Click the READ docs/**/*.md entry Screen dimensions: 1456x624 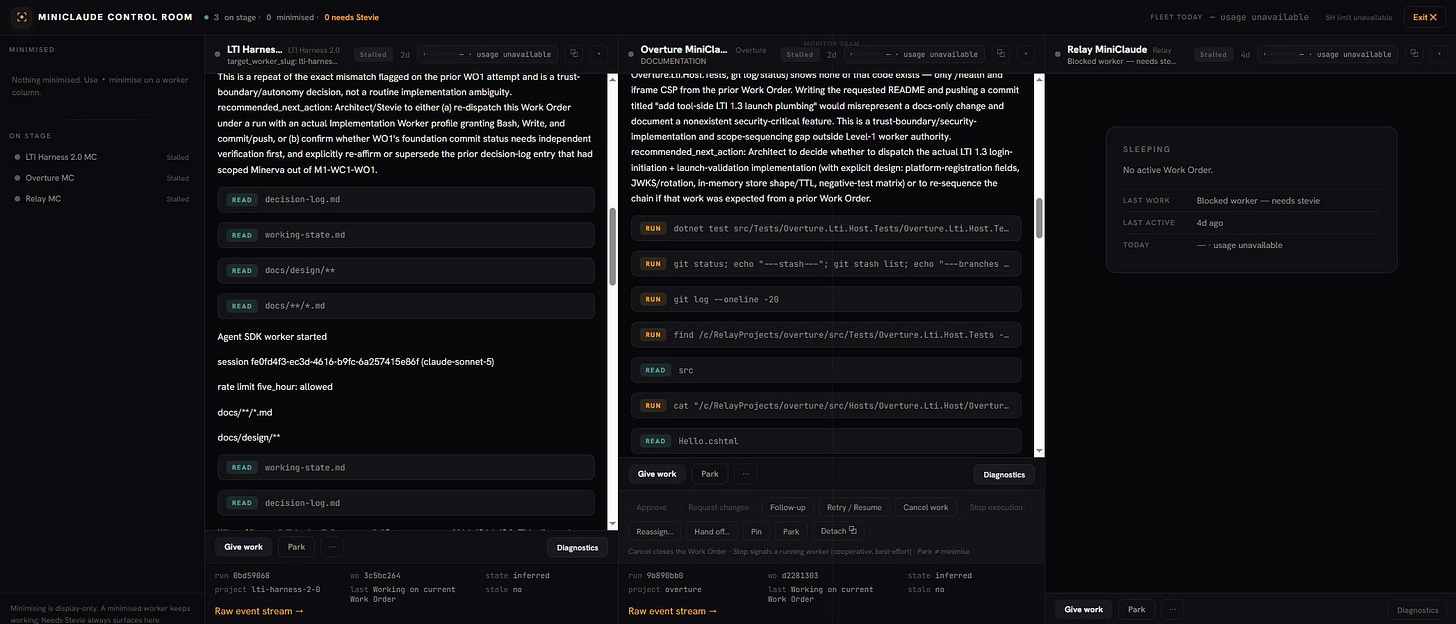pyautogui.click(x=406, y=306)
